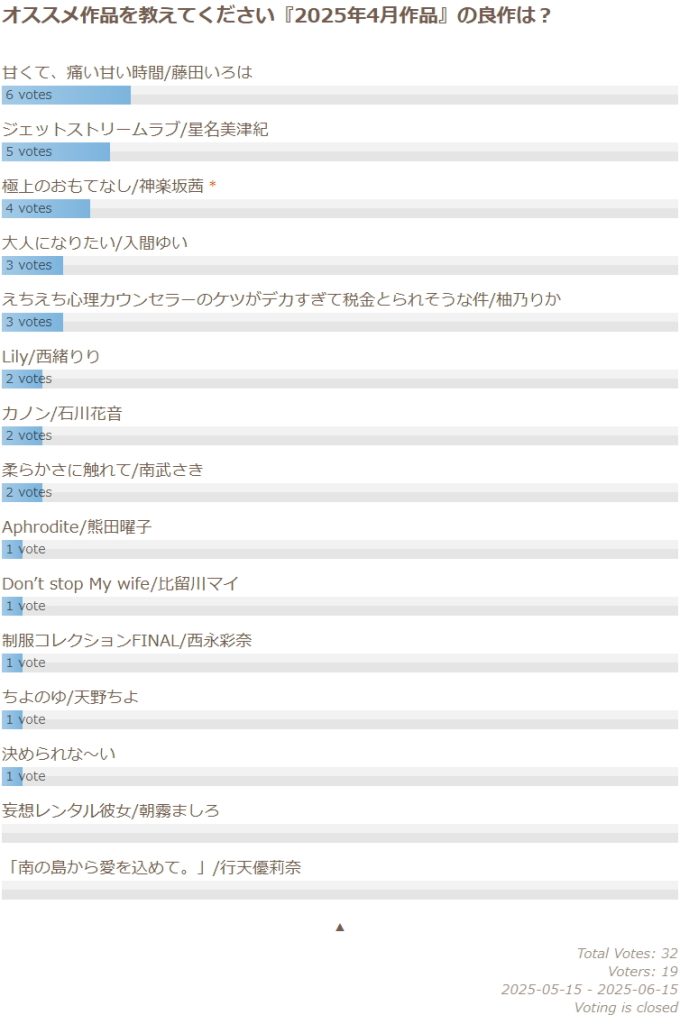The width and height of the screenshot is (680, 1024).
Task: Click Don't stop My wife/比留川マイ option
Action: [x=120, y=584]
